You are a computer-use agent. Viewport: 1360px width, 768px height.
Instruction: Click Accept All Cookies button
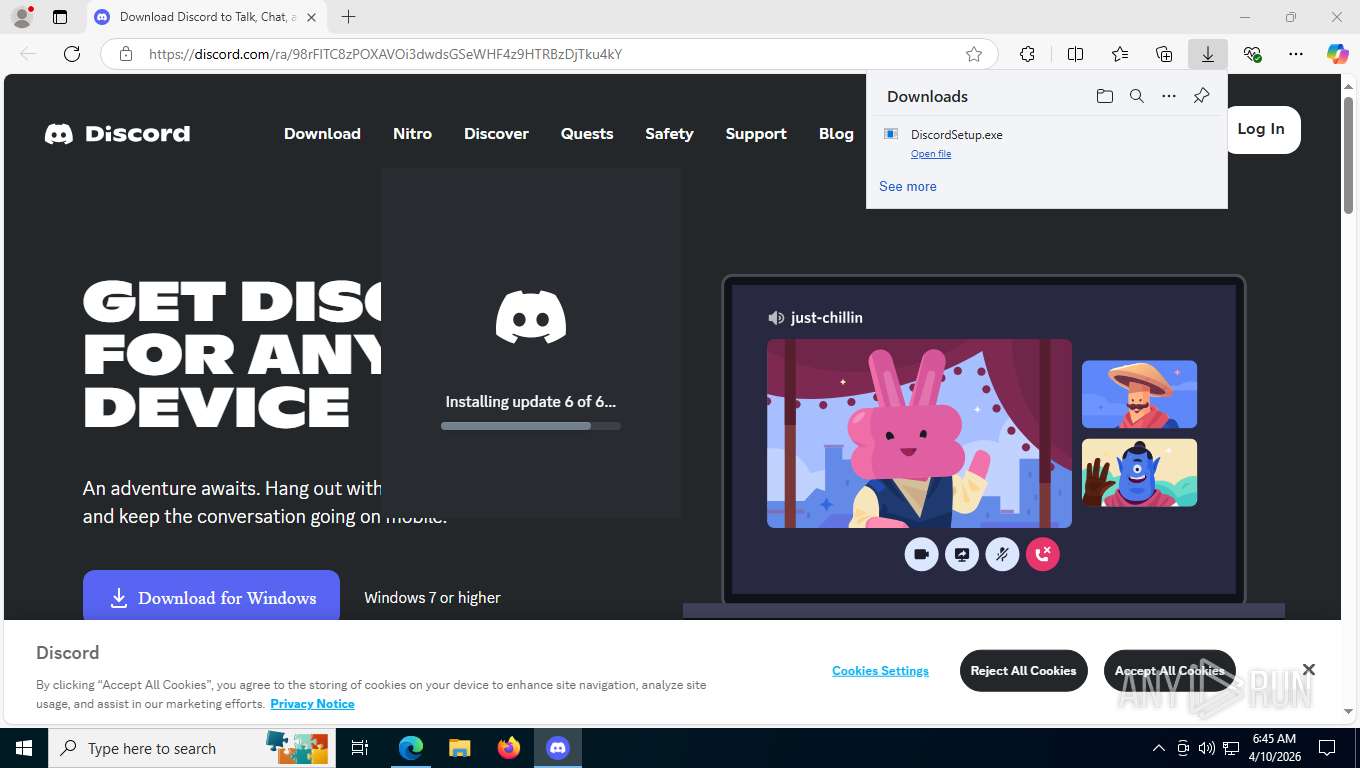1169,671
